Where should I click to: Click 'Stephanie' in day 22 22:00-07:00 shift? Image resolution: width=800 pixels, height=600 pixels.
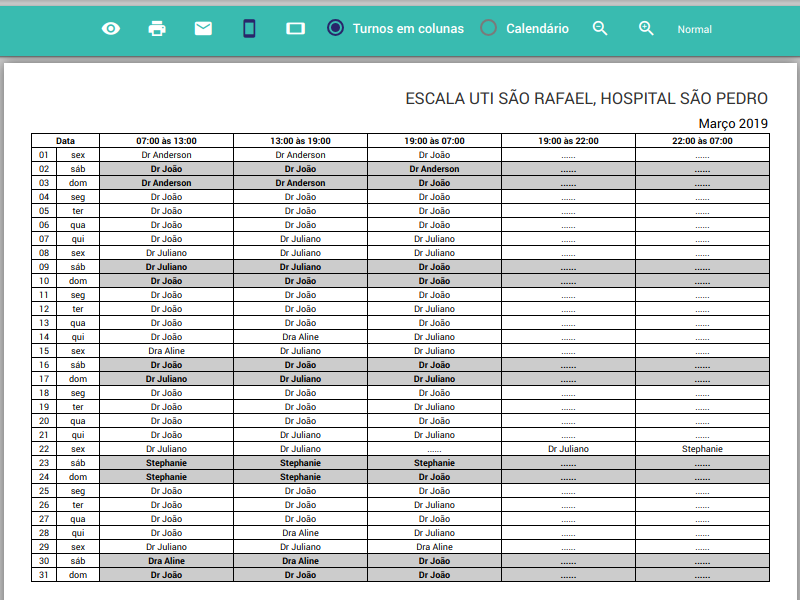coord(702,449)
